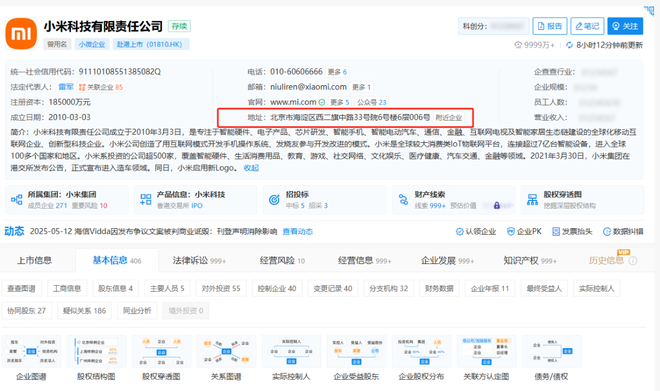Click the Xiaomi MI company logo
The image size is (660, 391).
click(21, 34)
